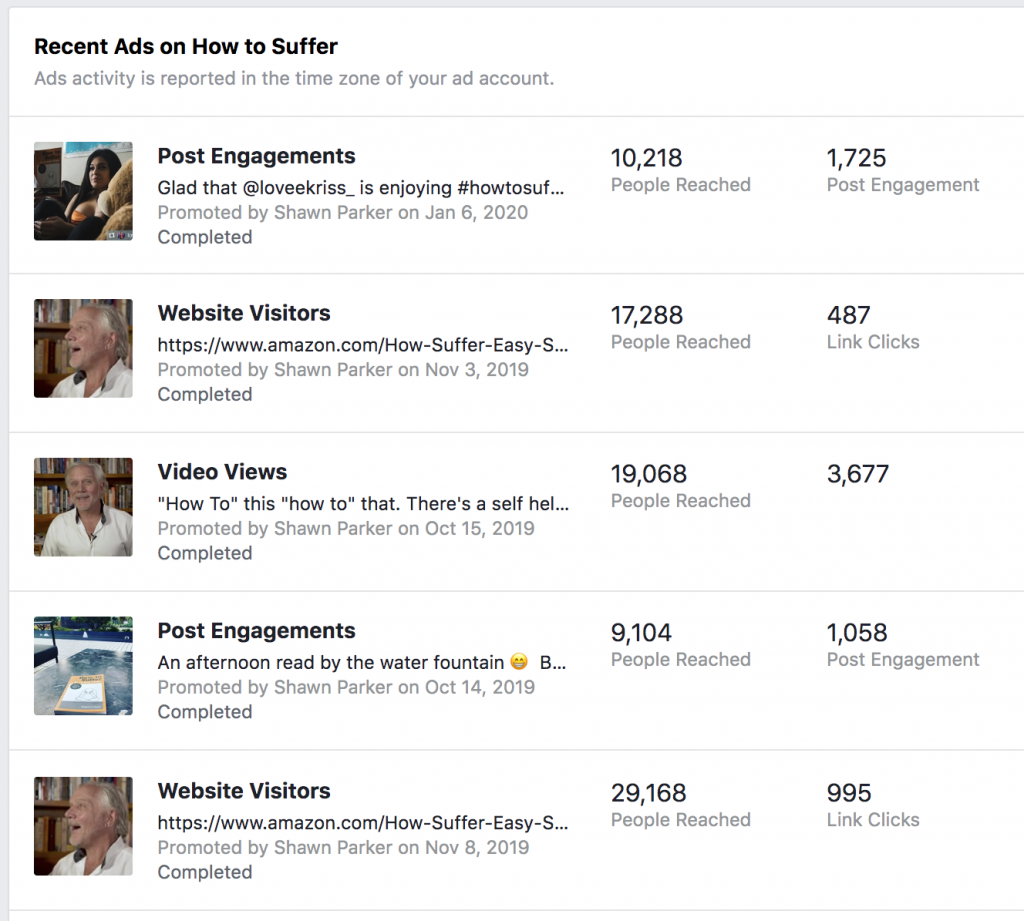Click the 1,725 Post Engagement stat

[857, 158]
